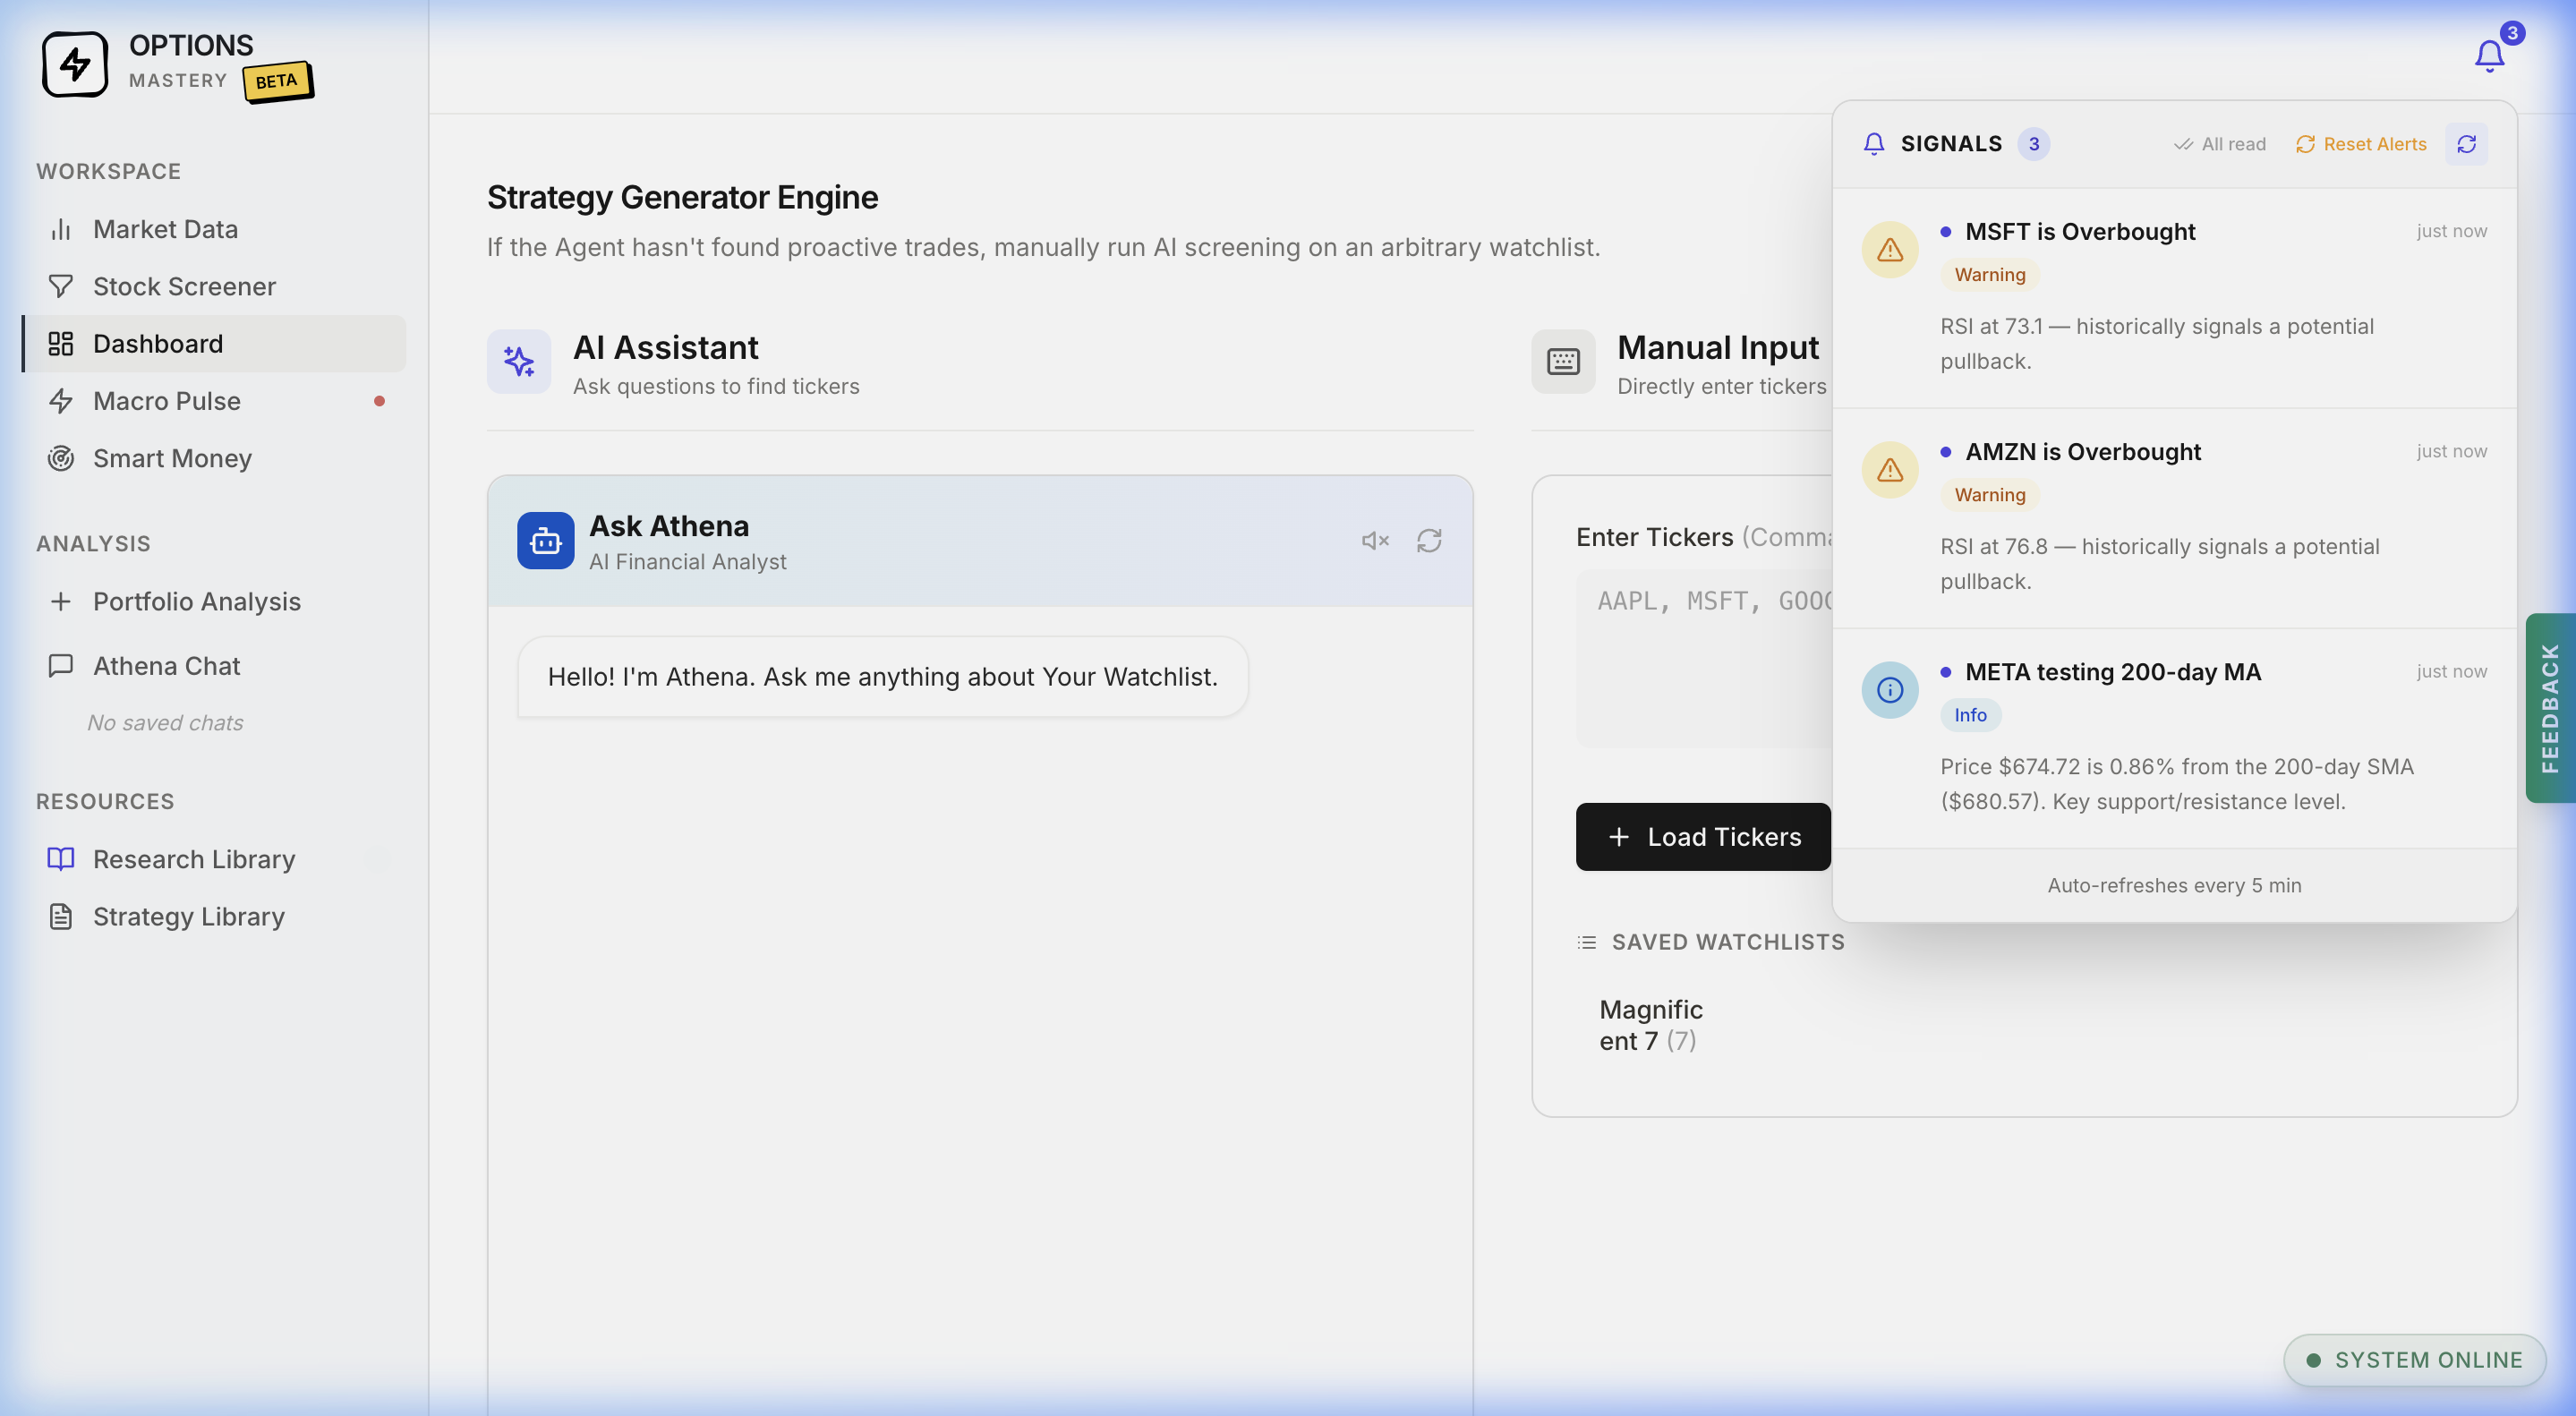Click the Strategy Library document icon
Screen dimensions: 2576x1416
(x=61, y=916)
